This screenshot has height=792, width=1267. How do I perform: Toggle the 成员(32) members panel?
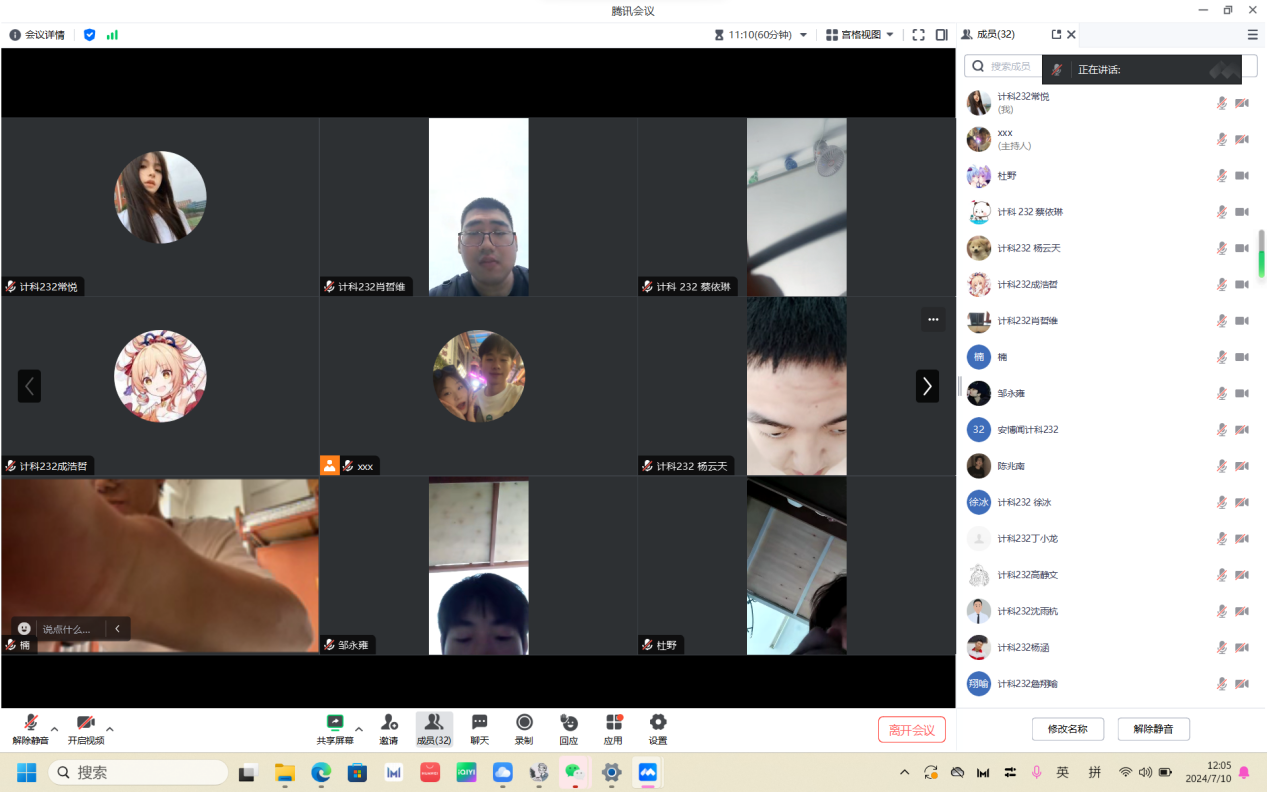tap(434, 728)
